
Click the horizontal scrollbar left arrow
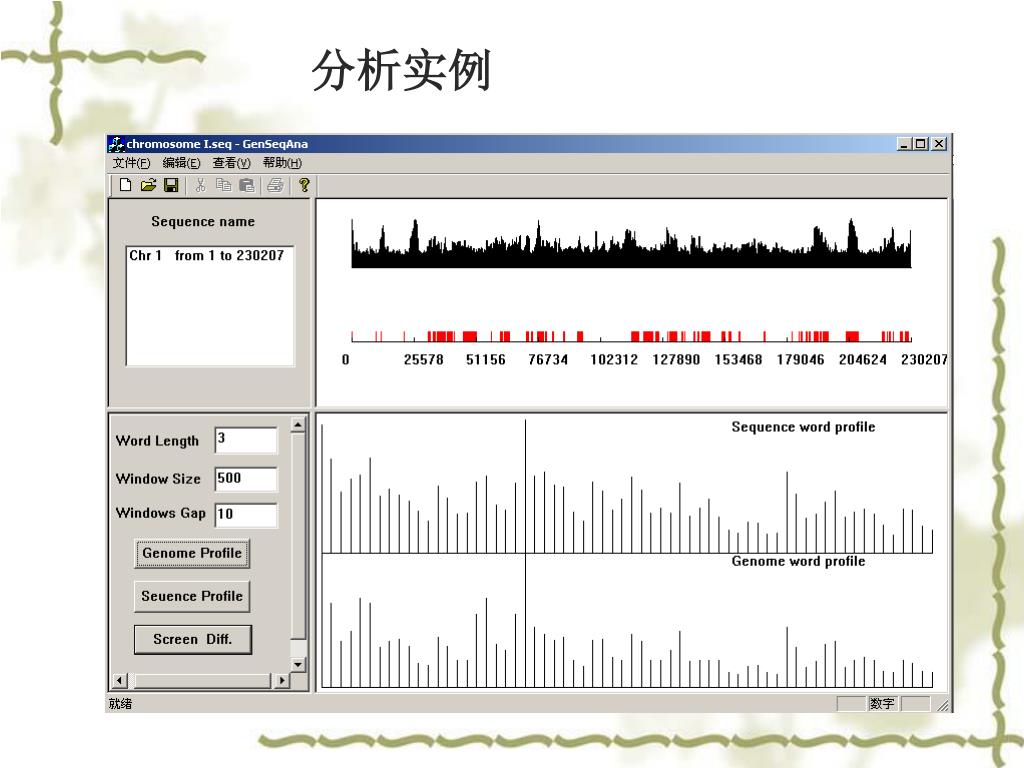point(119,680)
